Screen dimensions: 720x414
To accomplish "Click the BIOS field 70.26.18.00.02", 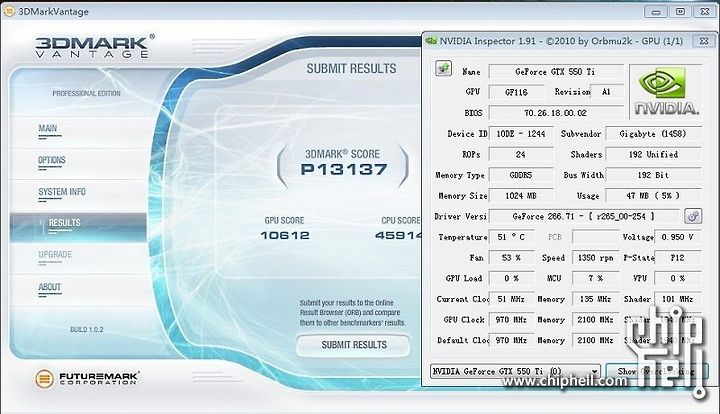I will 556,112.
